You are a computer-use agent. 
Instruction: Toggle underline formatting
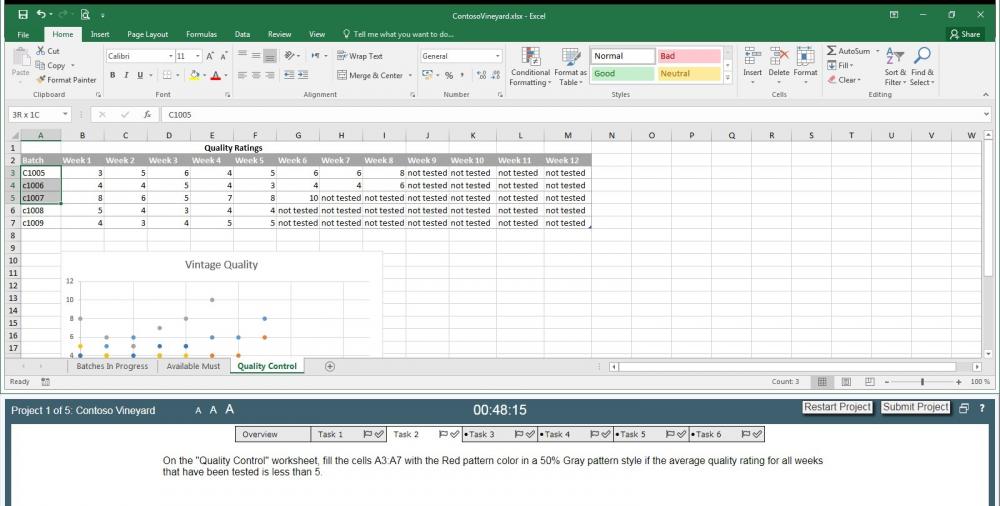(x=140, y=75)
